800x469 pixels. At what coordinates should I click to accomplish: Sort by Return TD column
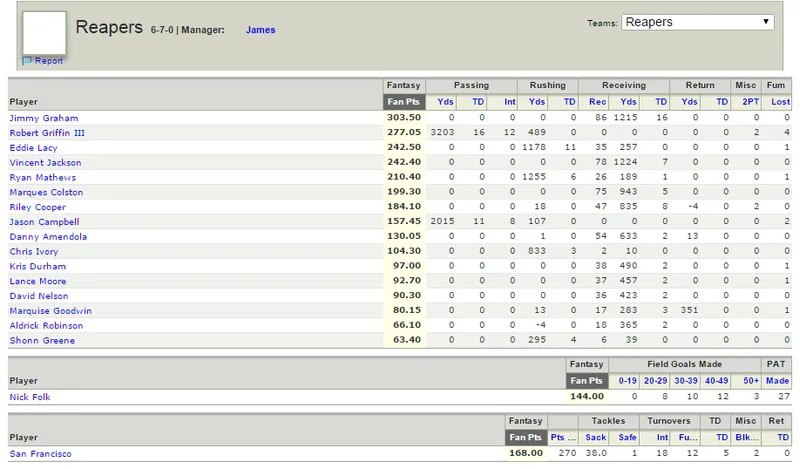point(722,102)
